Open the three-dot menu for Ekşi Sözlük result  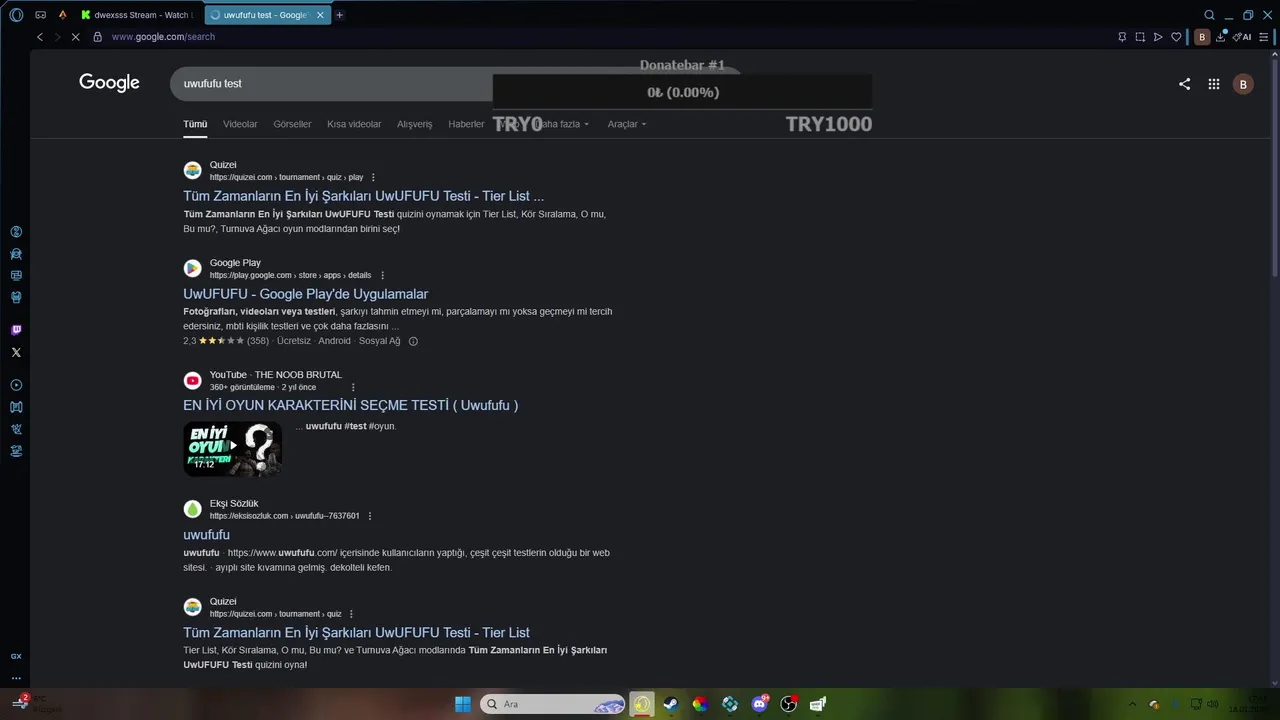pyautogui.click(x=370, y=516)
